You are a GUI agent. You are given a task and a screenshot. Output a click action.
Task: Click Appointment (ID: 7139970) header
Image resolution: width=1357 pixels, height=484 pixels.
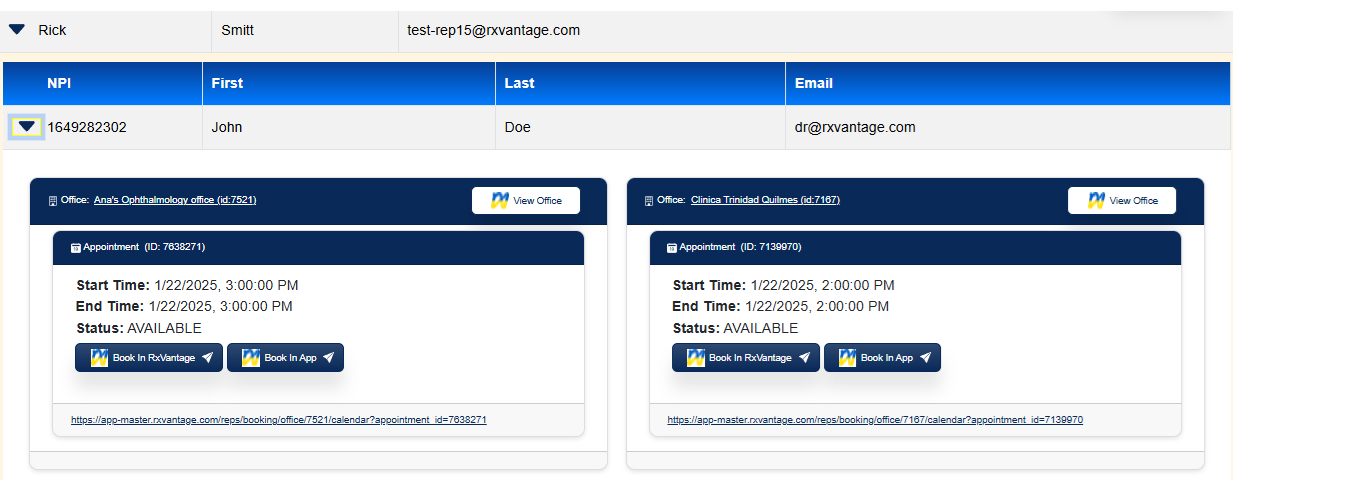click(915, 247)
